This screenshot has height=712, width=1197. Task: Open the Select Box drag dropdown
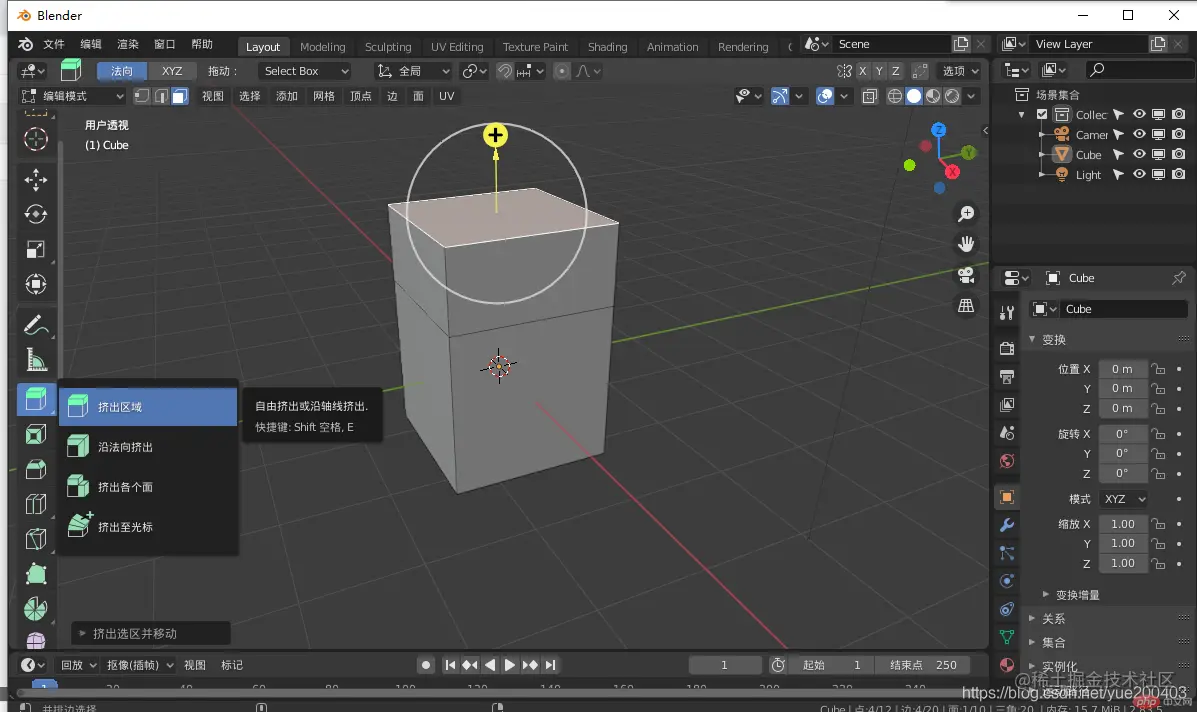(305, 71)
